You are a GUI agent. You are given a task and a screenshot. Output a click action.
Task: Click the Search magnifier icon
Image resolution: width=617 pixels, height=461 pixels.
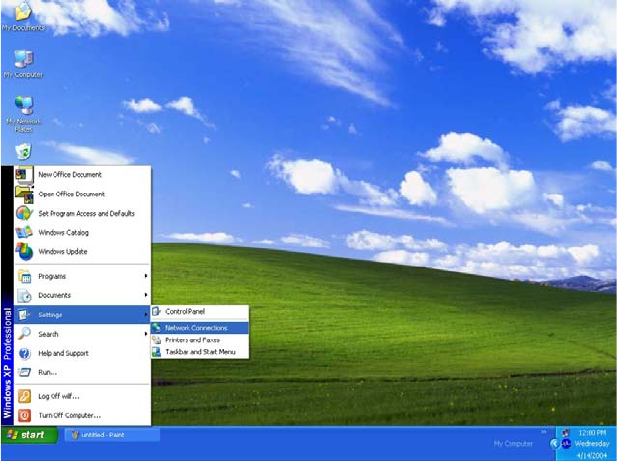pyautogui.click(x=24, y=334)
